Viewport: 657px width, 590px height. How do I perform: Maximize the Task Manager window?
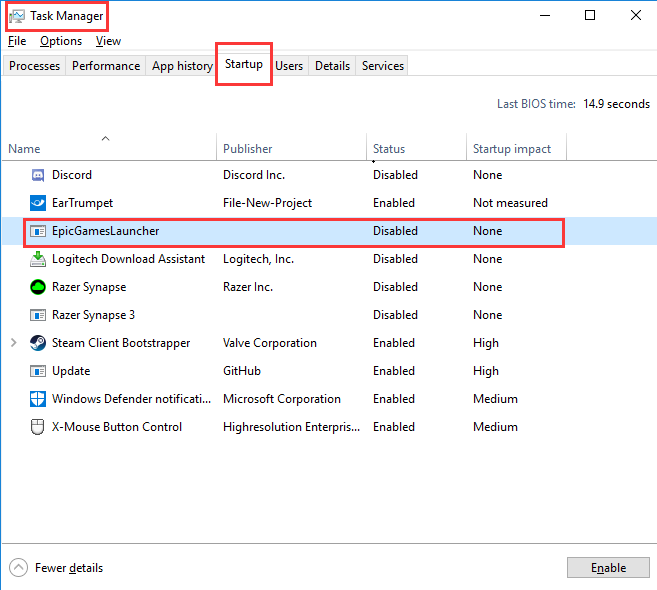590,16
